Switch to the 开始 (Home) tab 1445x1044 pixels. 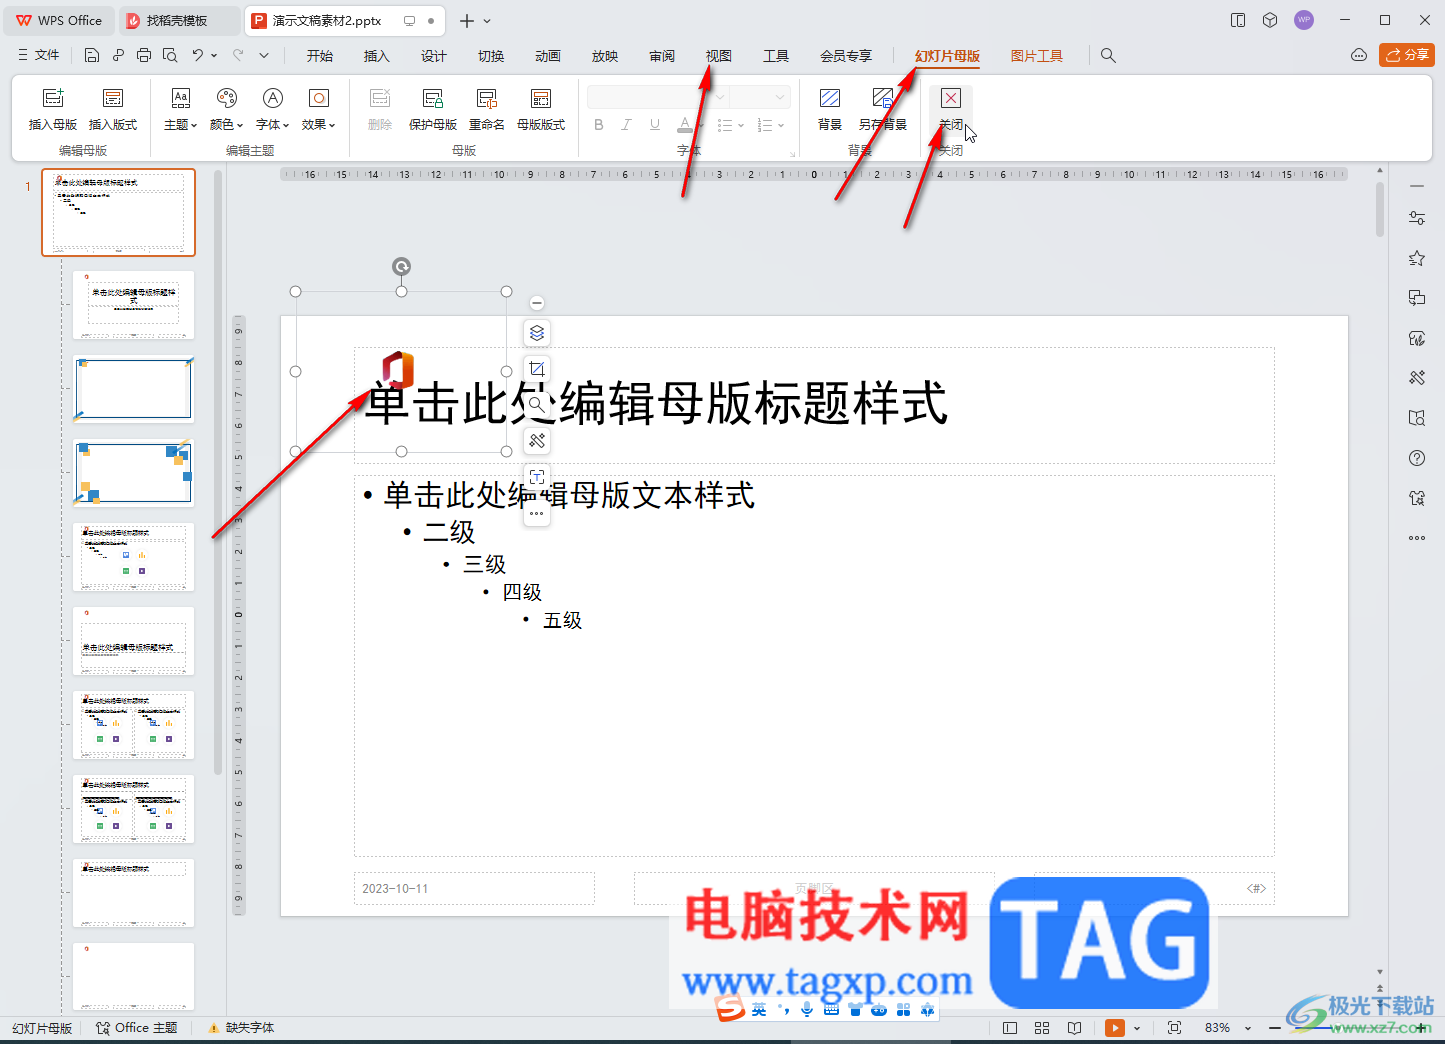click(x=320, y=56)
